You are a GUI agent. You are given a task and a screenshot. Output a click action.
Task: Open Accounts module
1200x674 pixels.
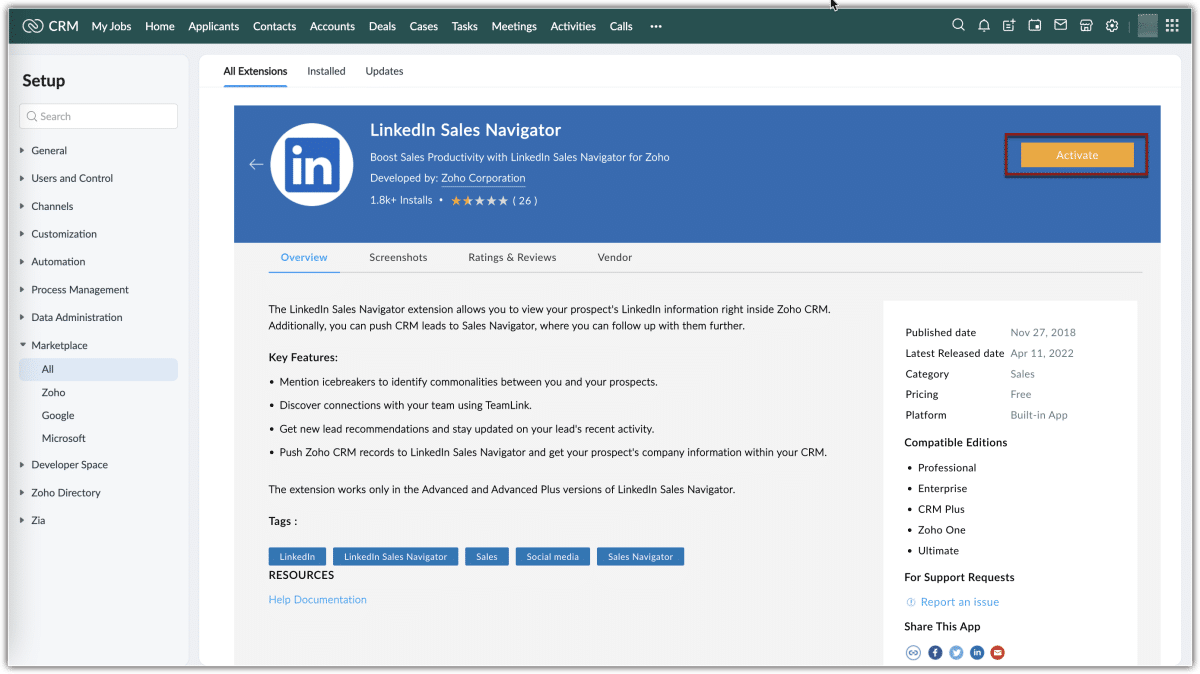(333, 26)
